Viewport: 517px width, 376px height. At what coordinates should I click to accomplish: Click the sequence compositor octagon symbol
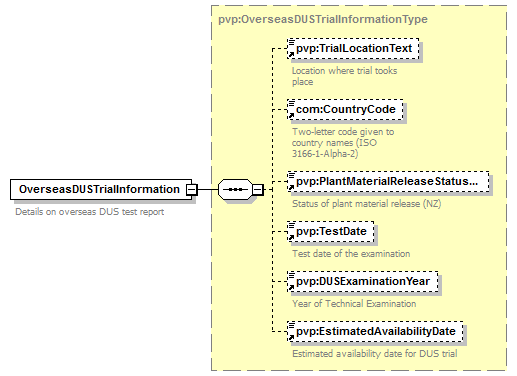click(x=236, y=189)
